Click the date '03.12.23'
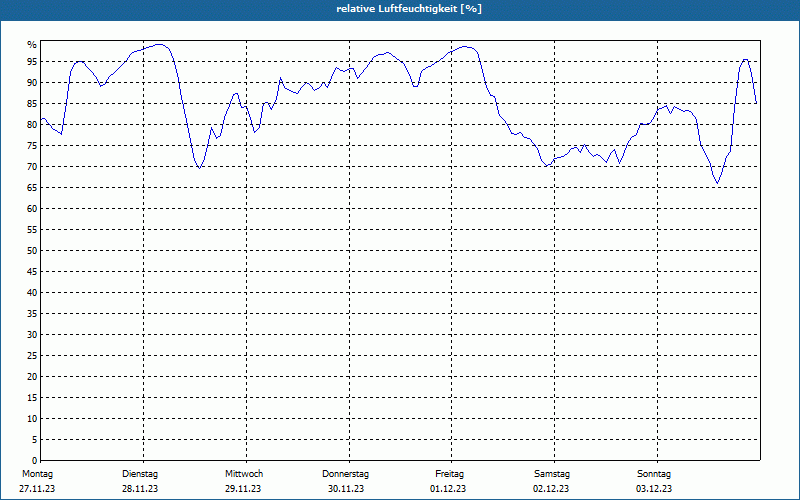The width and height of the screenshot is (800, 500). pyautogui.click(x=654, y=489)
